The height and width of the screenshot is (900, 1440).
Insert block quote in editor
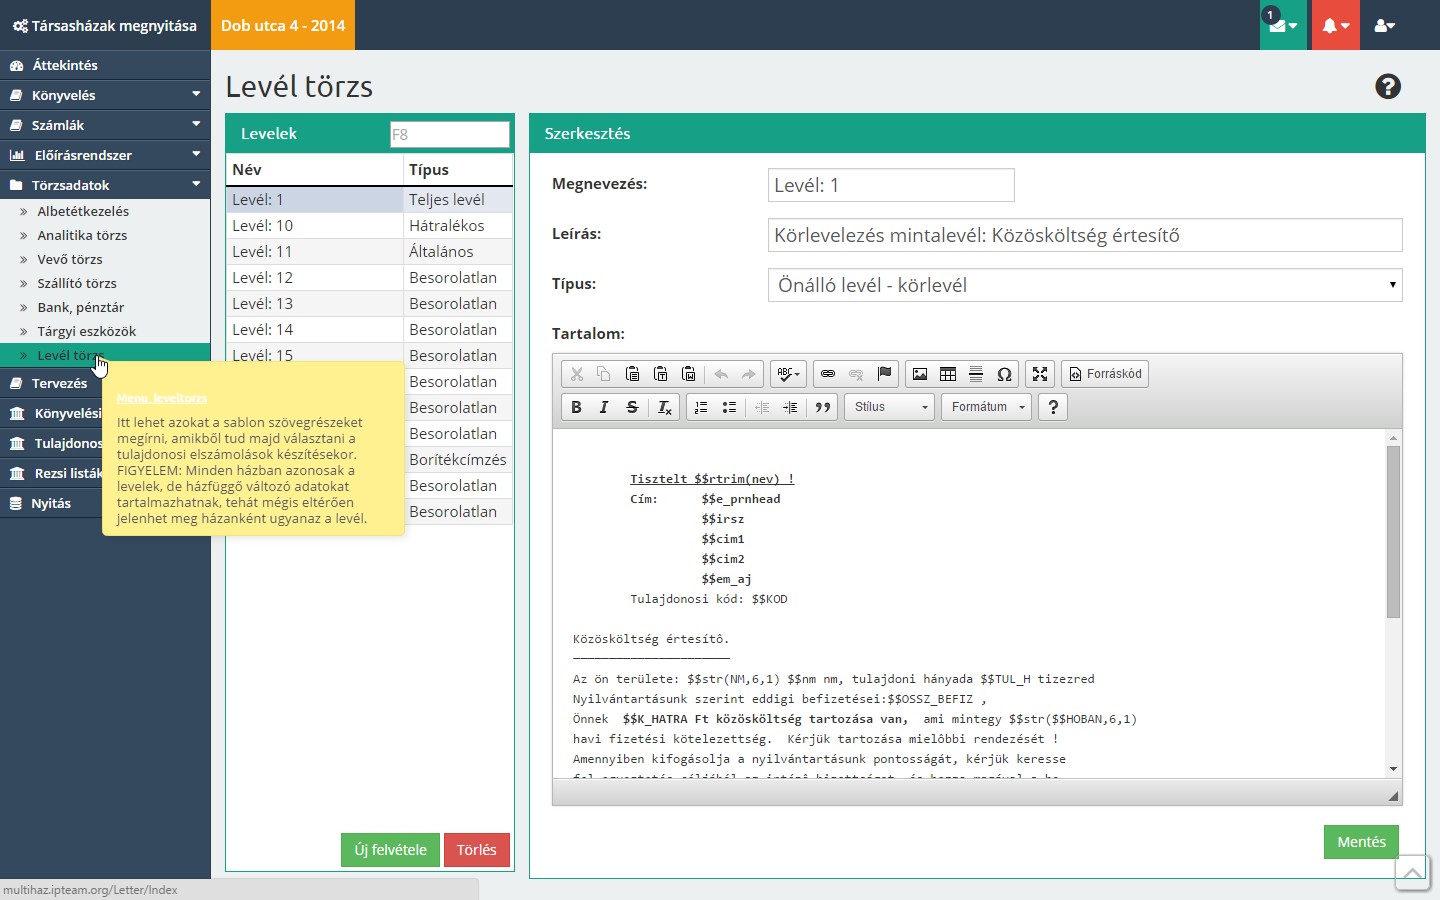[x=823, y=407]
